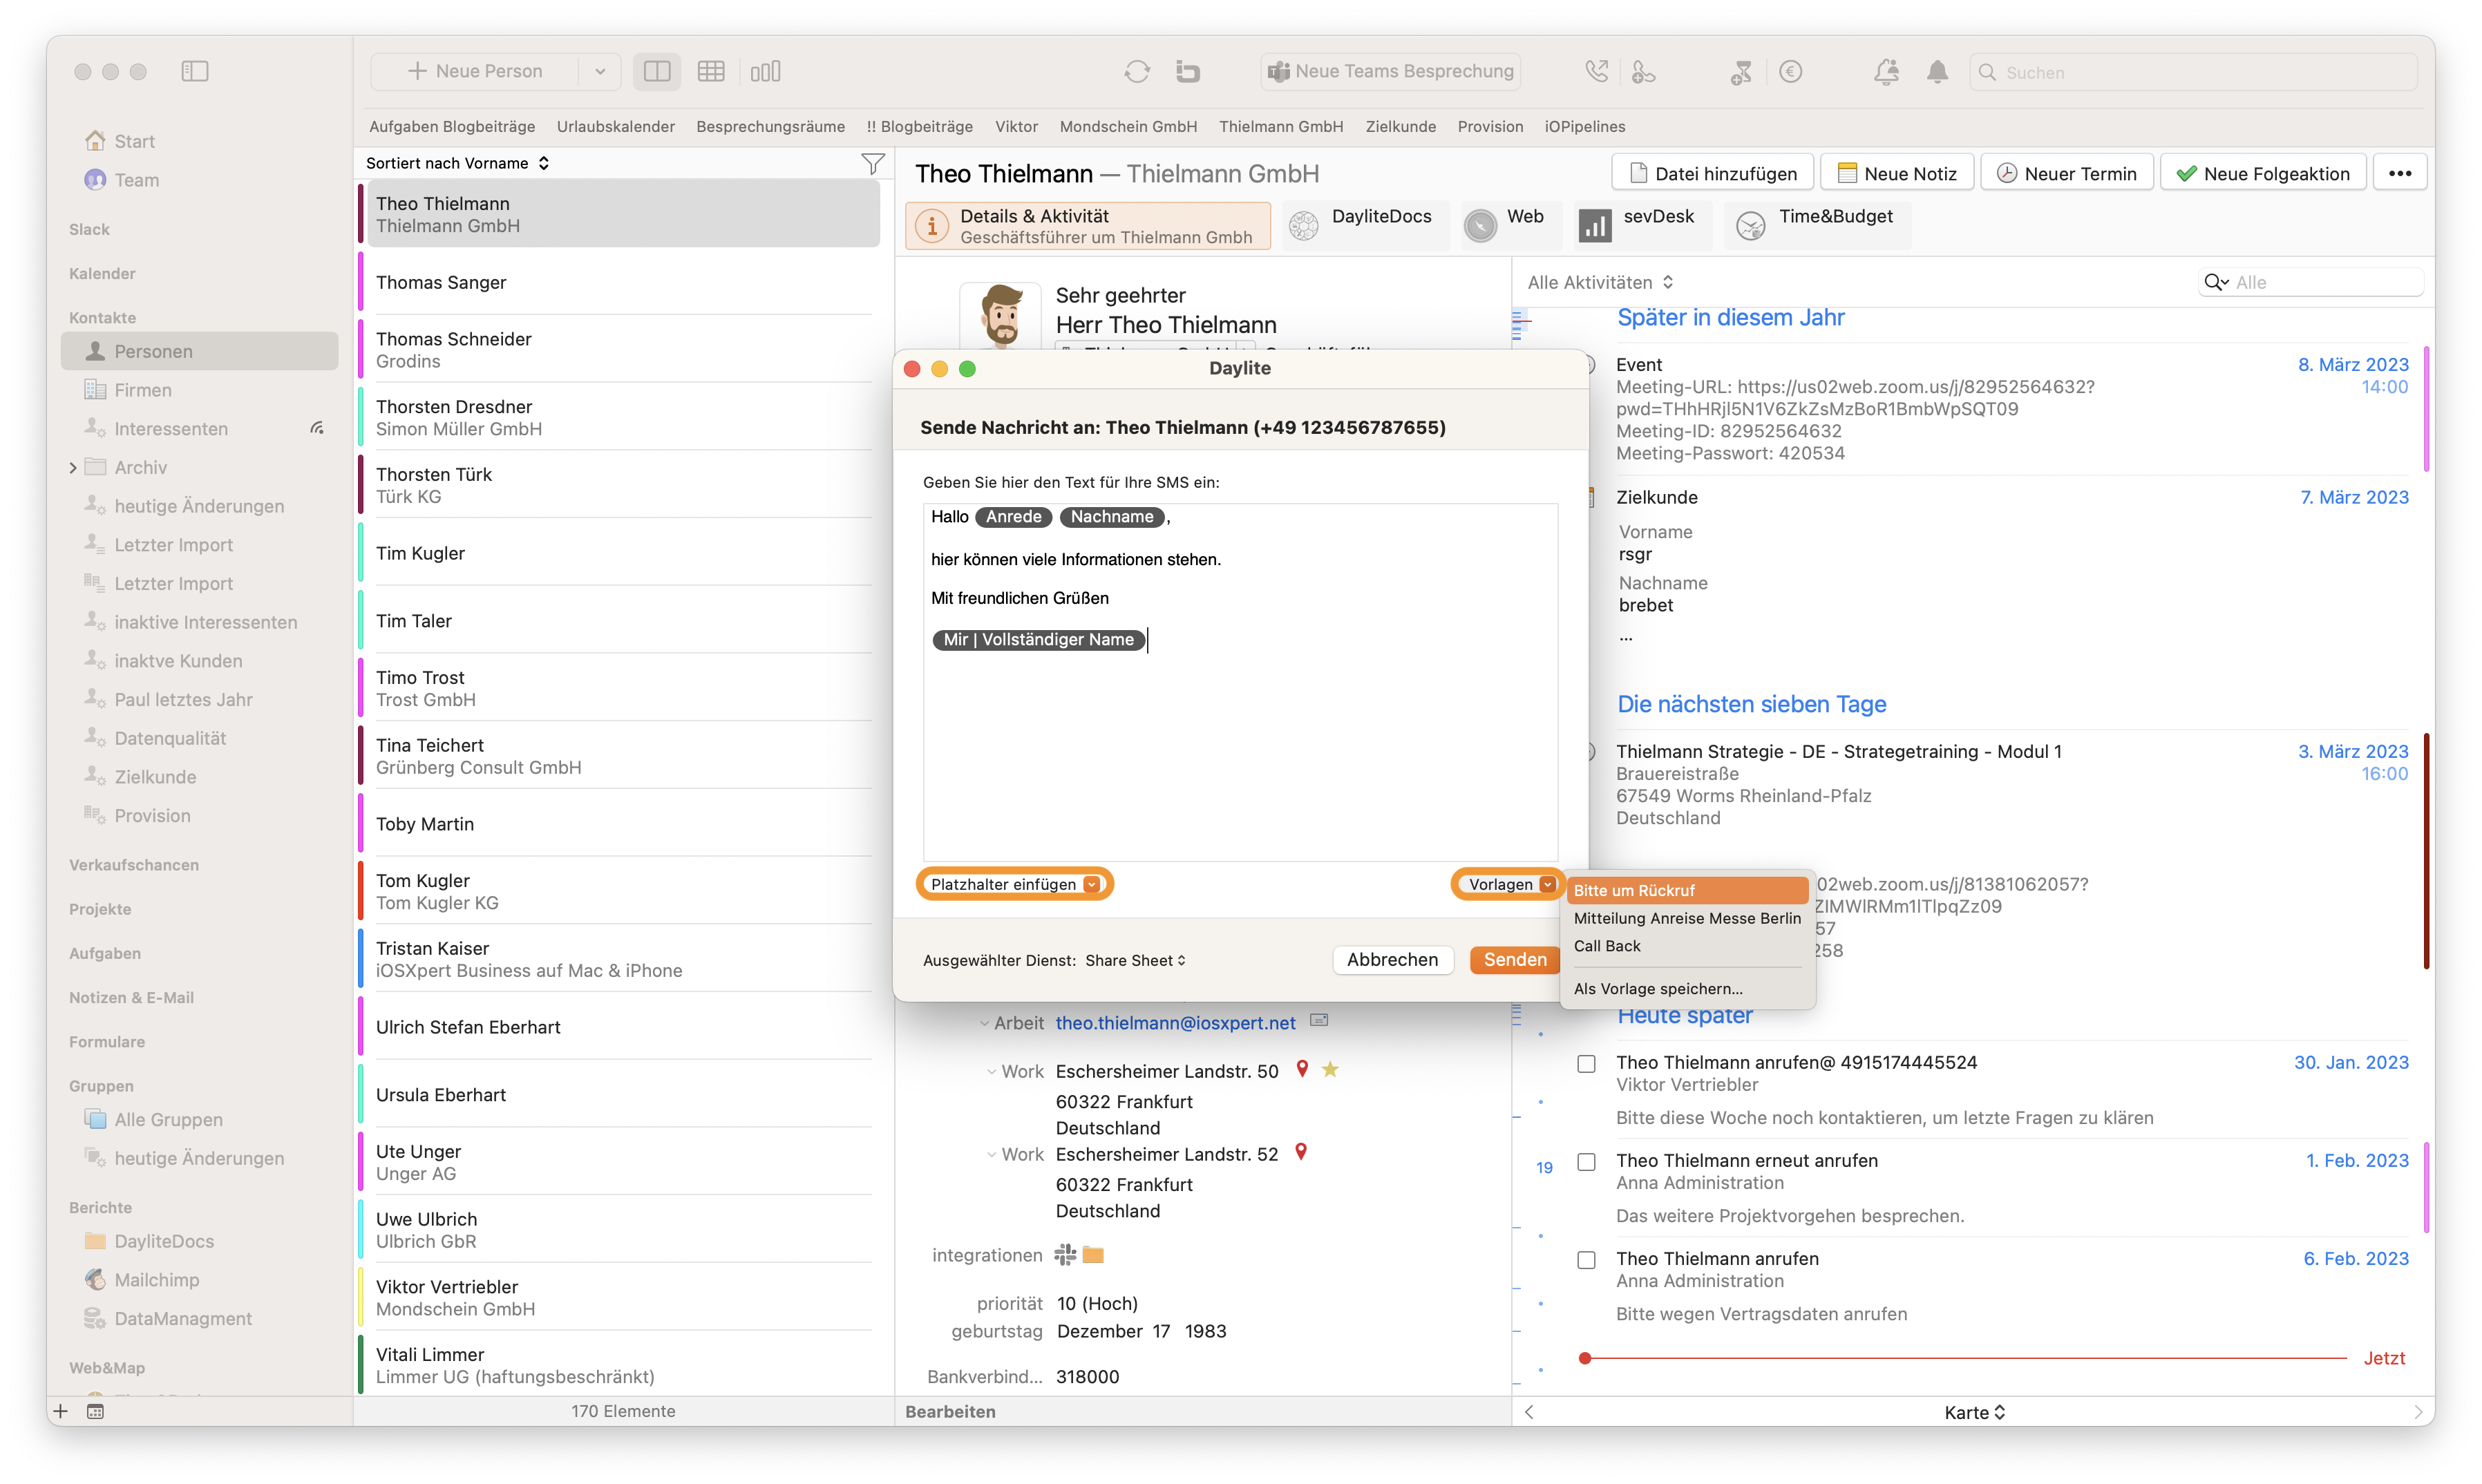Click the more options ellipsis button
Image resolution: width=2482 pixels, height=1484 pixels.
click(2400, 173)
